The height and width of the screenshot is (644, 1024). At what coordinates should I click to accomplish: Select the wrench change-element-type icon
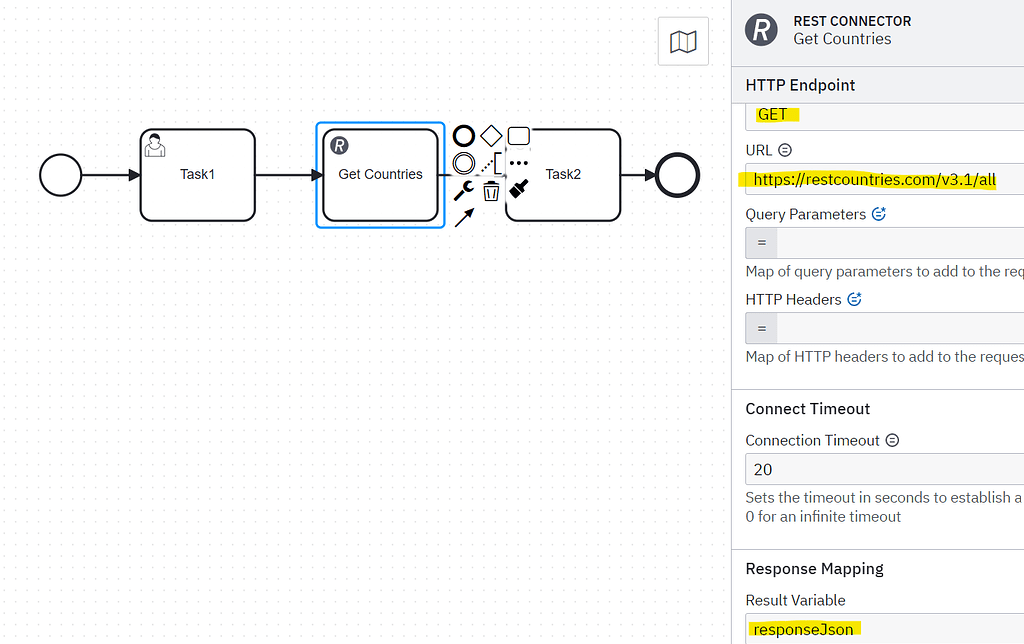pos(463,188)
